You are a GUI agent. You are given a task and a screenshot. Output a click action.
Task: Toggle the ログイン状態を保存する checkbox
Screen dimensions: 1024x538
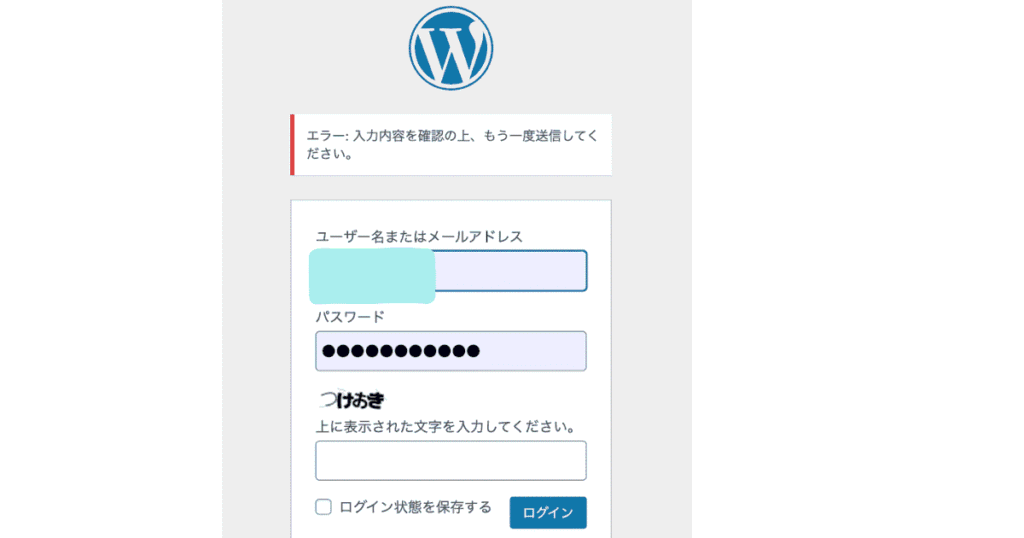(324, 507)
